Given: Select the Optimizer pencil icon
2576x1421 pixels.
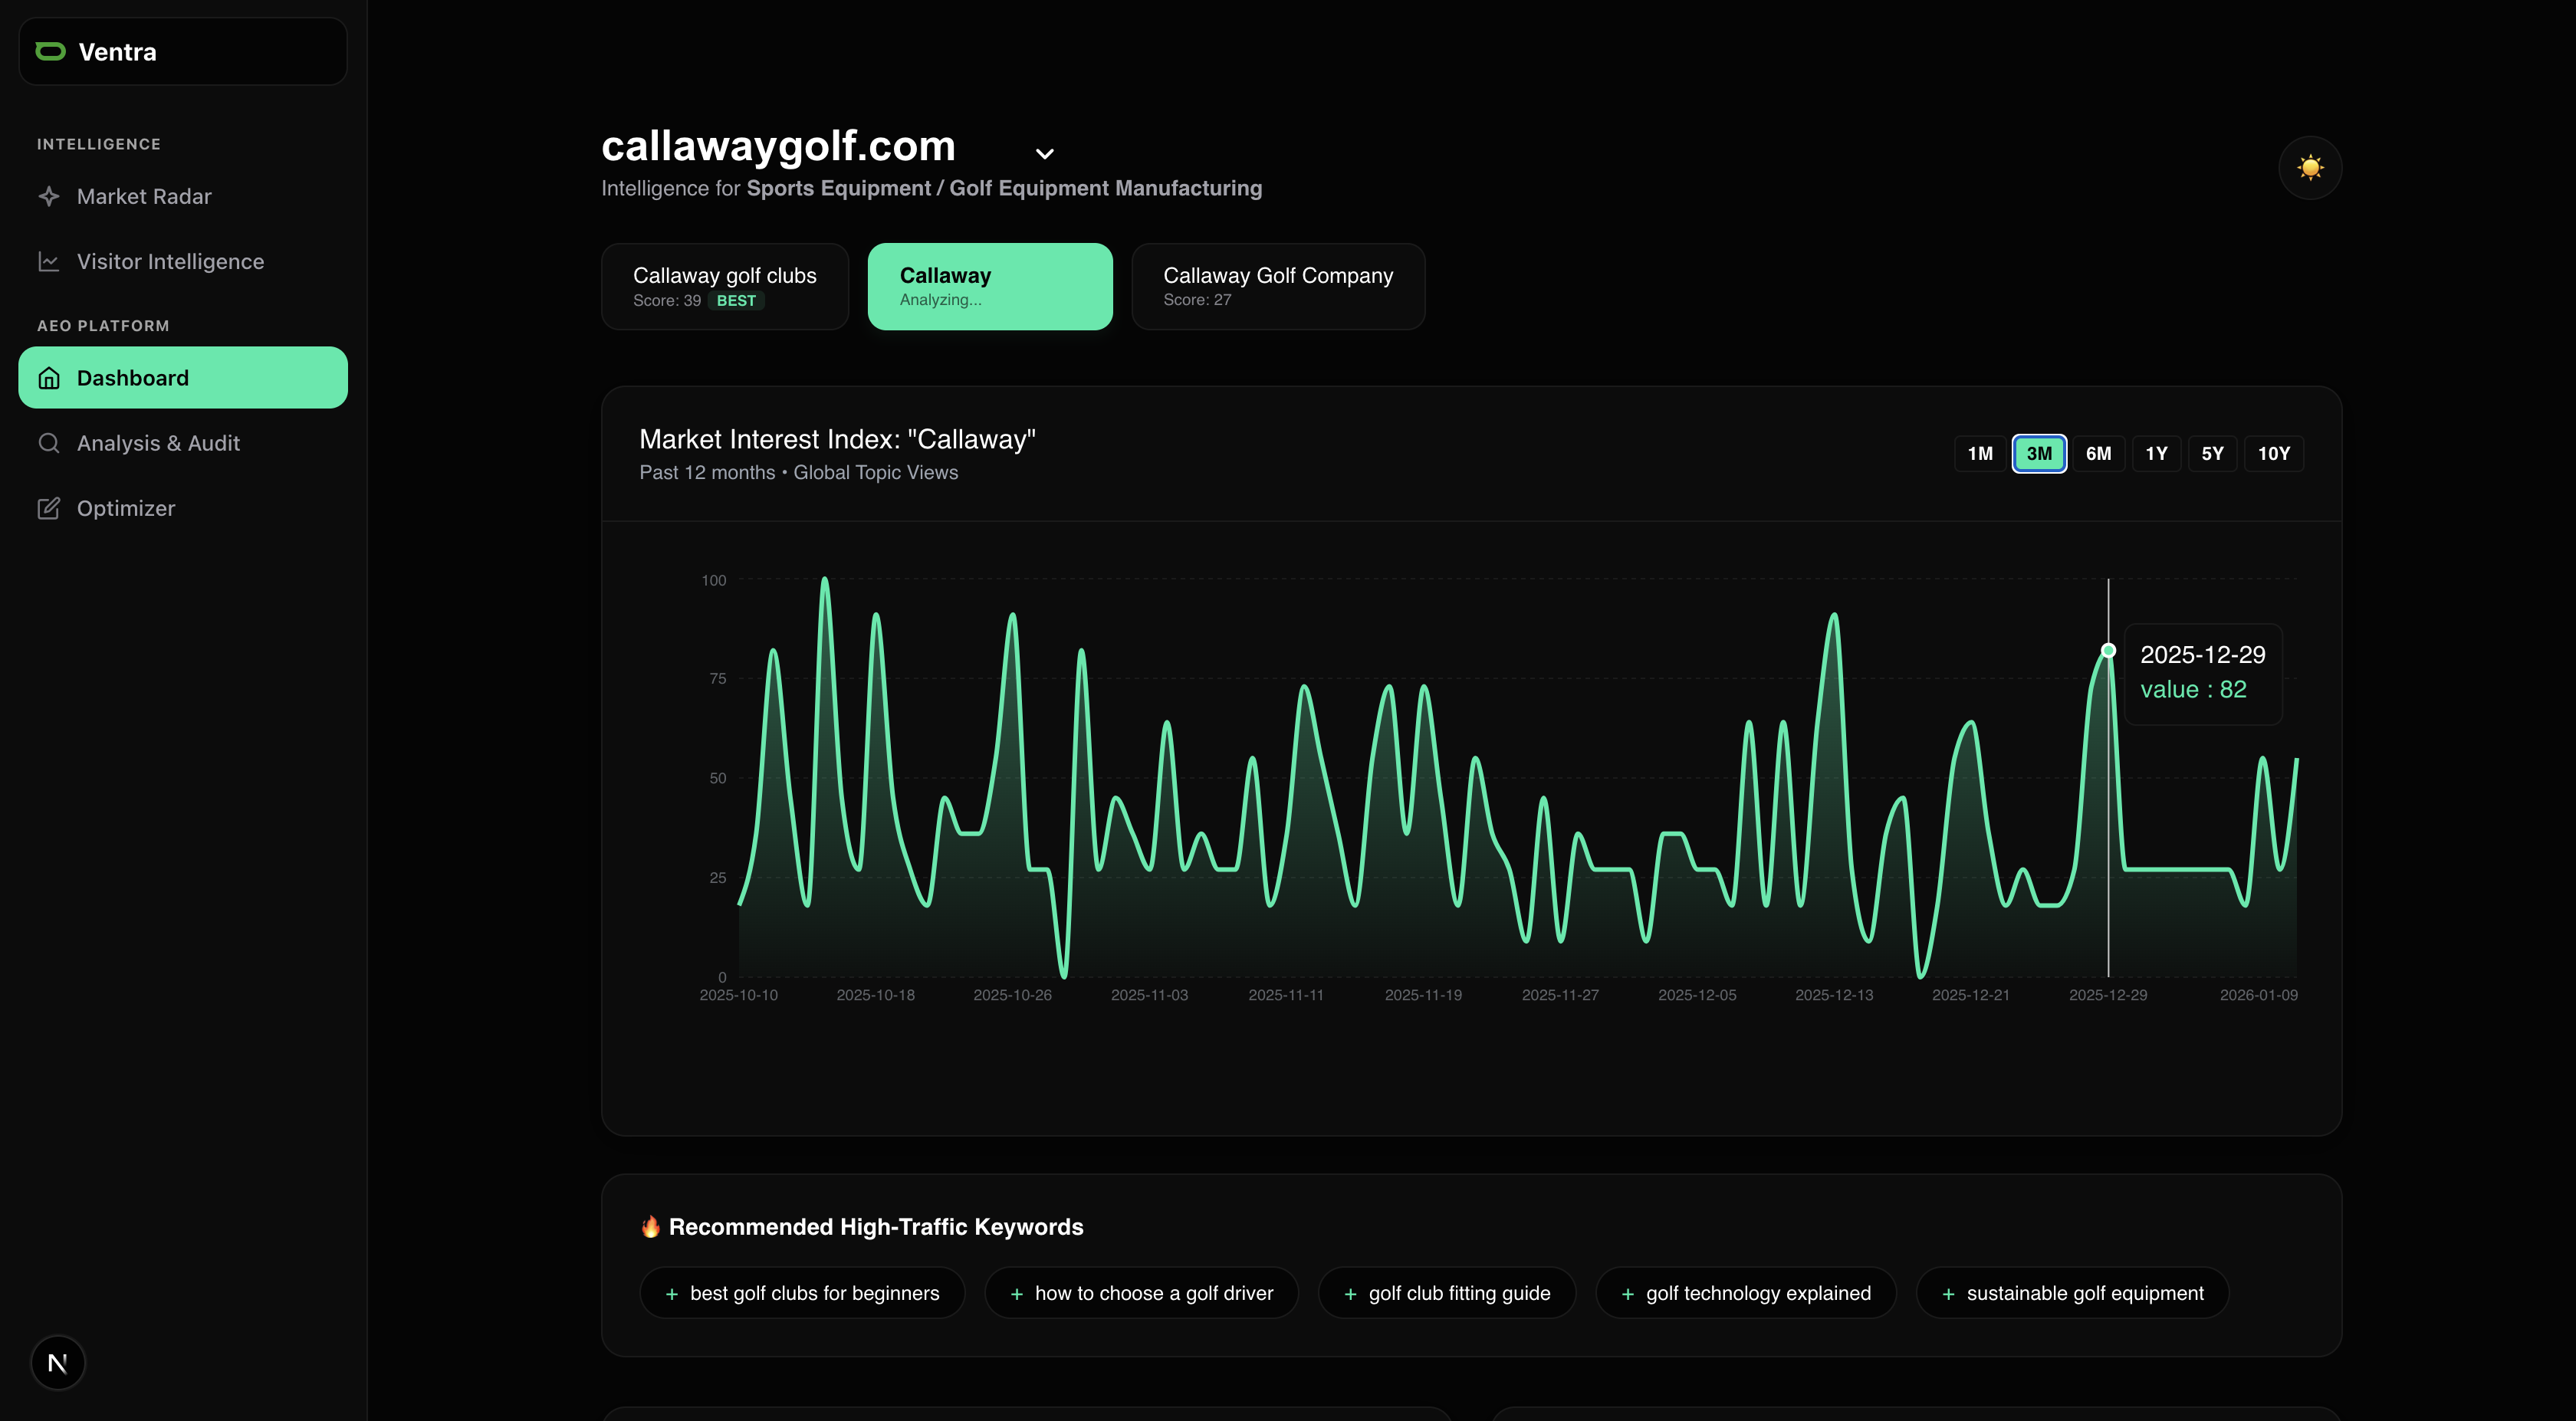Looking at the screenshot, I should point(50,508).
